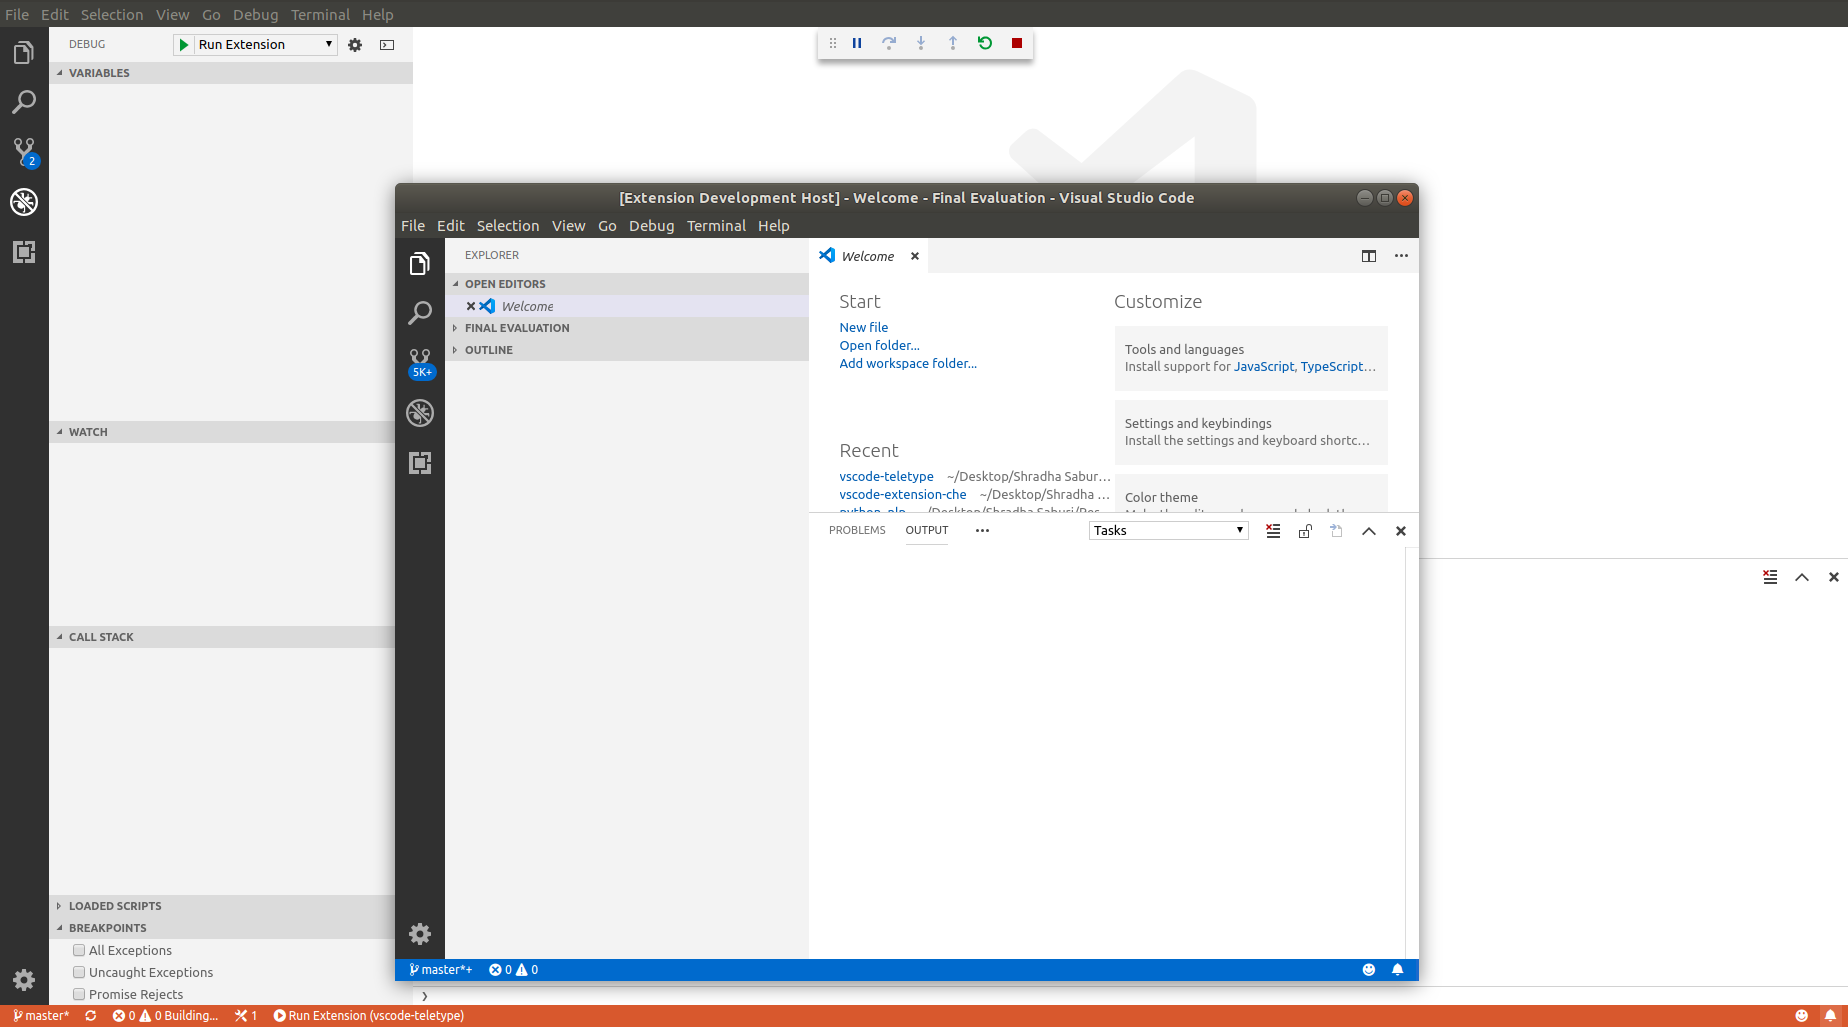Open Debug icon in Extension Host window
The width and height of the screenshot is (1848, 1027).
click(x=420, y=413)
